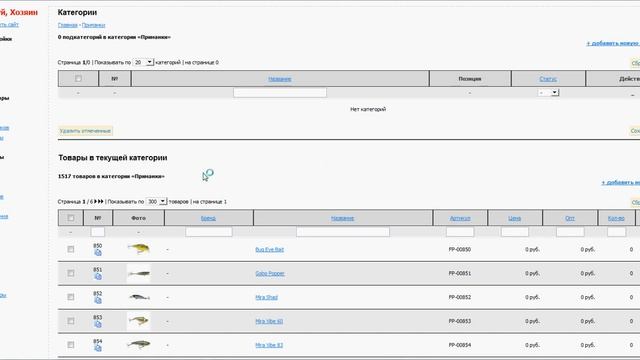
Task: Click the Удалить отмеченные button
Action: pyautogui.click(x=85, y=131)
